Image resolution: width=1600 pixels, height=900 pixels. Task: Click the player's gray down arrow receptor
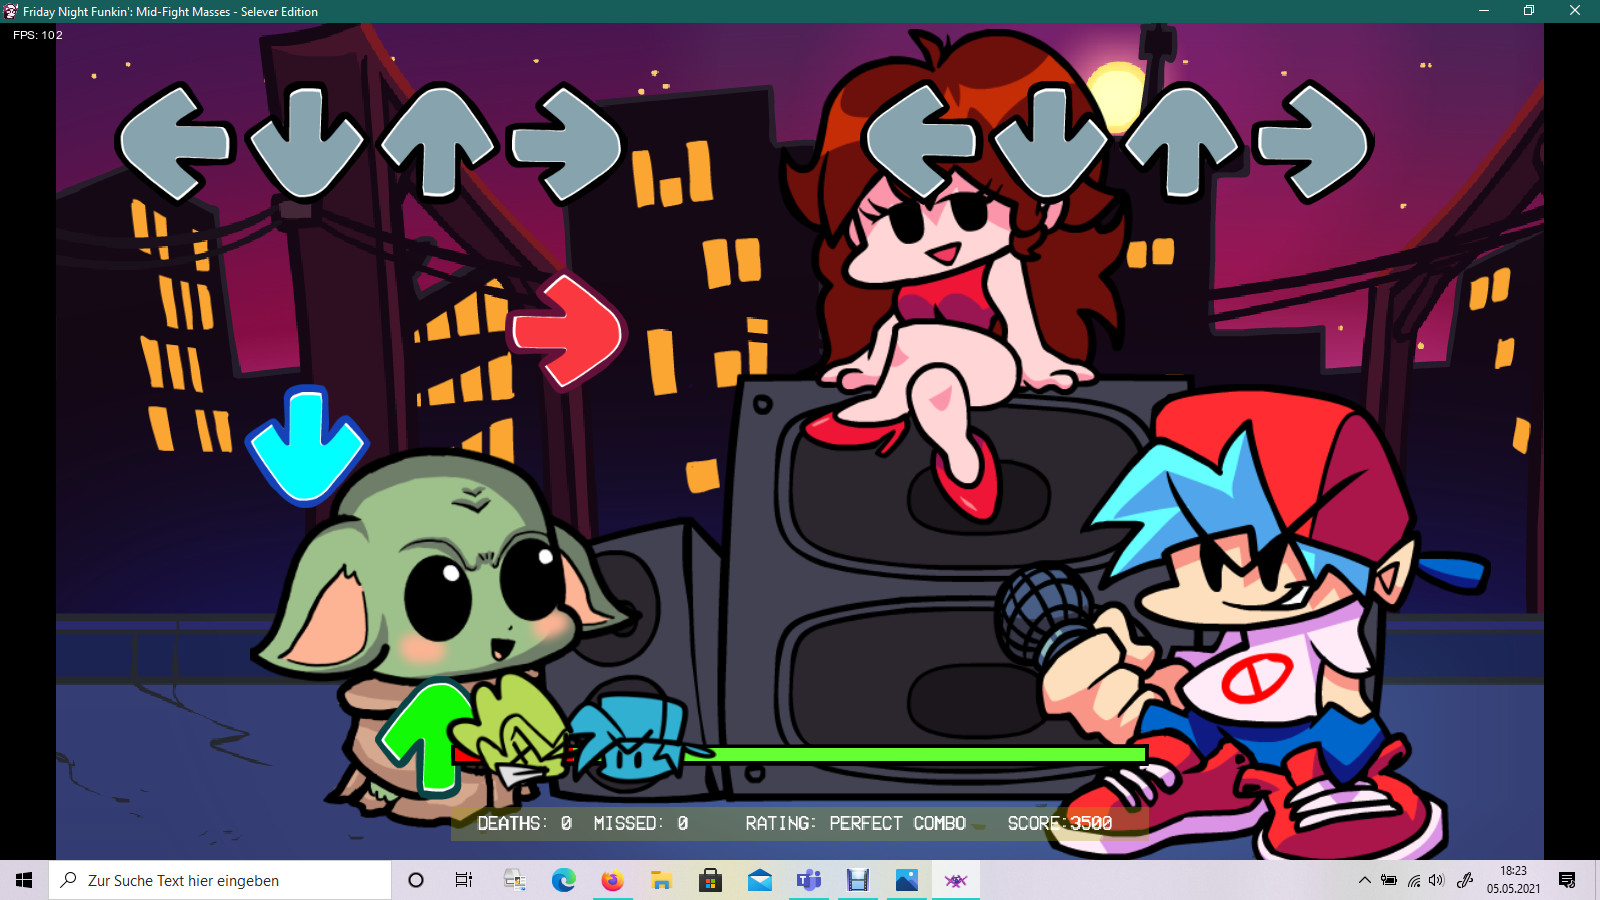[1050, 142]
